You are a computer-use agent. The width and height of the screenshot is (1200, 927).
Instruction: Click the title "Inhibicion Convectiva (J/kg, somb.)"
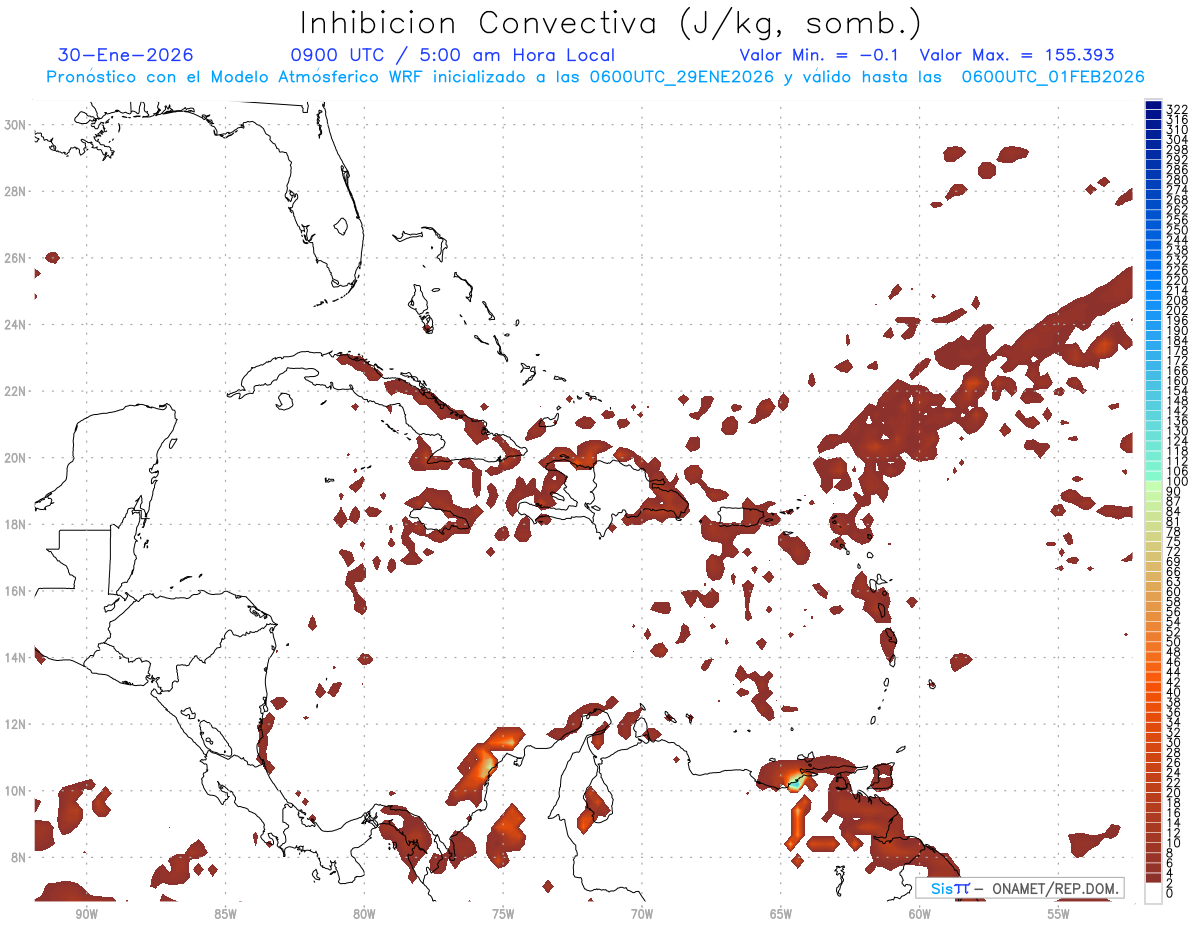point(610,23)
